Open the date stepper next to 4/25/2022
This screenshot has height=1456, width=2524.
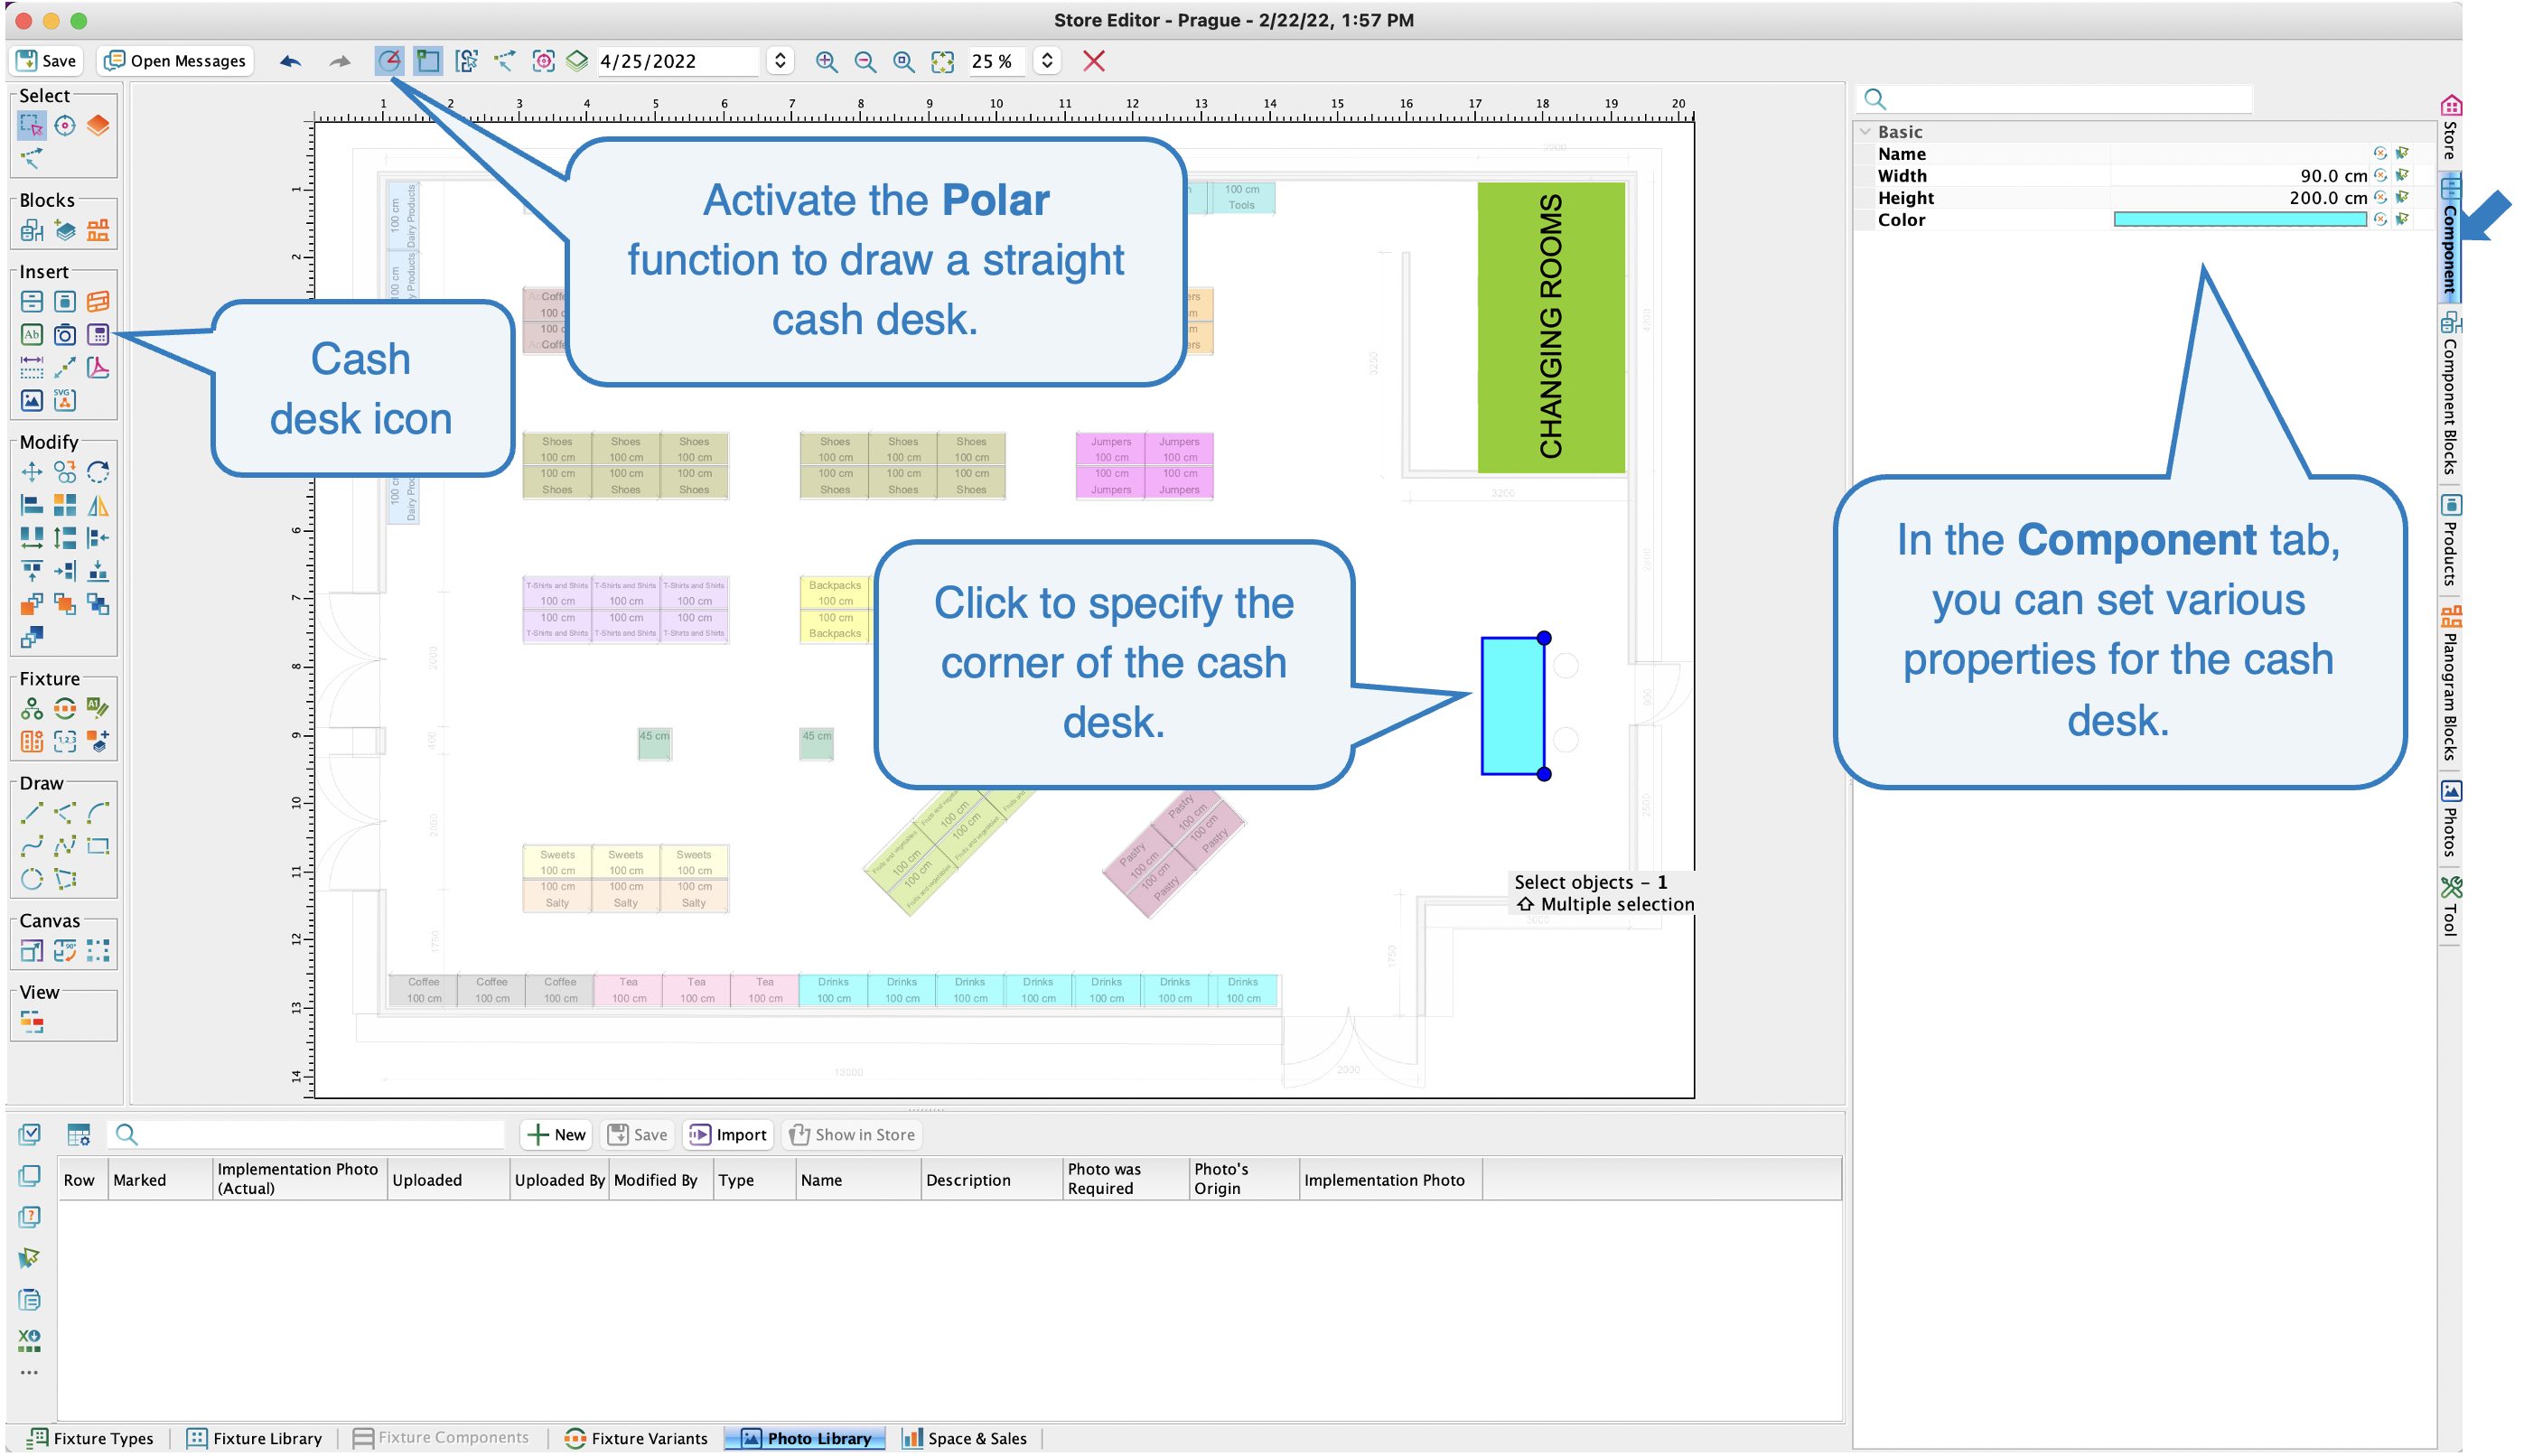[780, 61]
